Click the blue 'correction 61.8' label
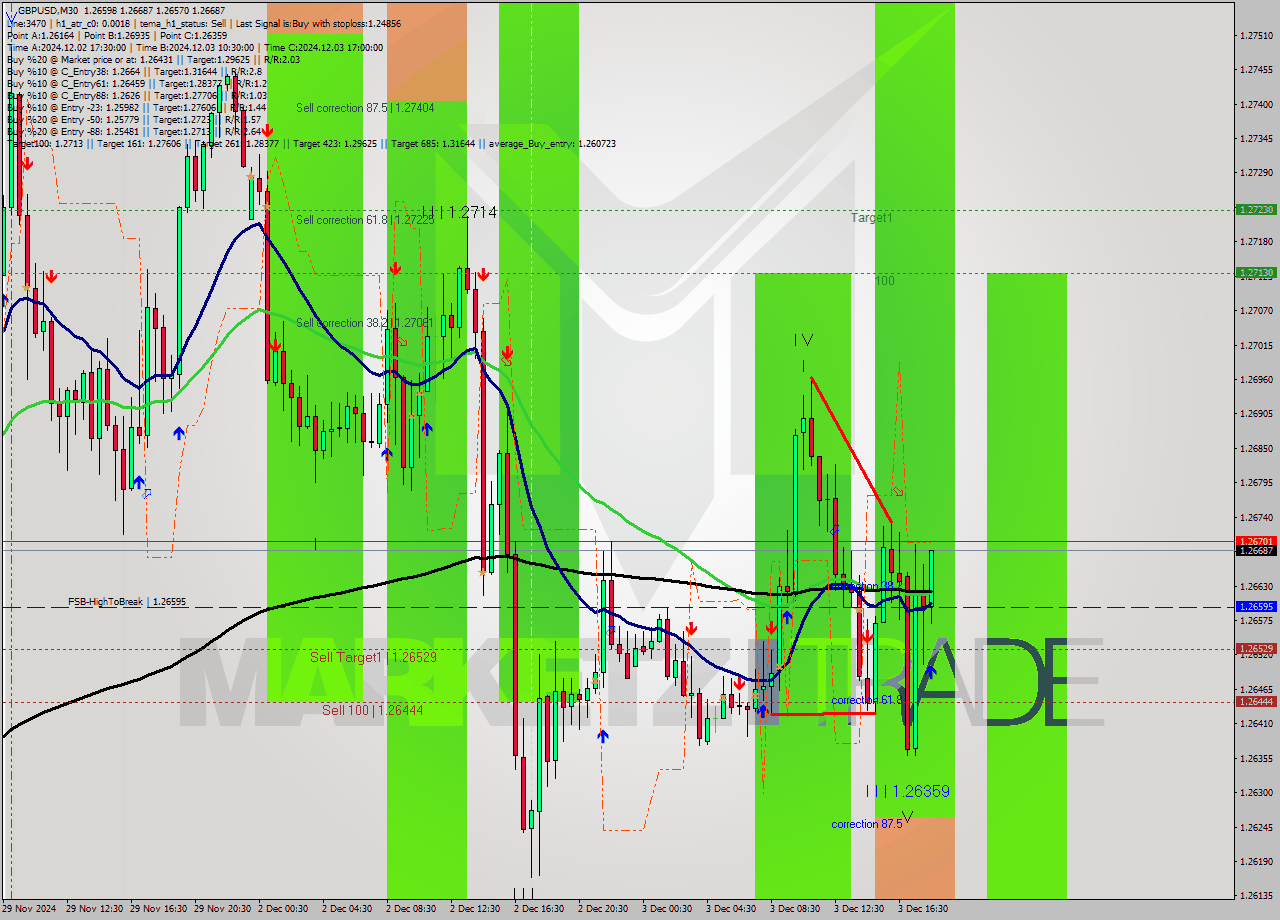 click(x=867, y=700)
